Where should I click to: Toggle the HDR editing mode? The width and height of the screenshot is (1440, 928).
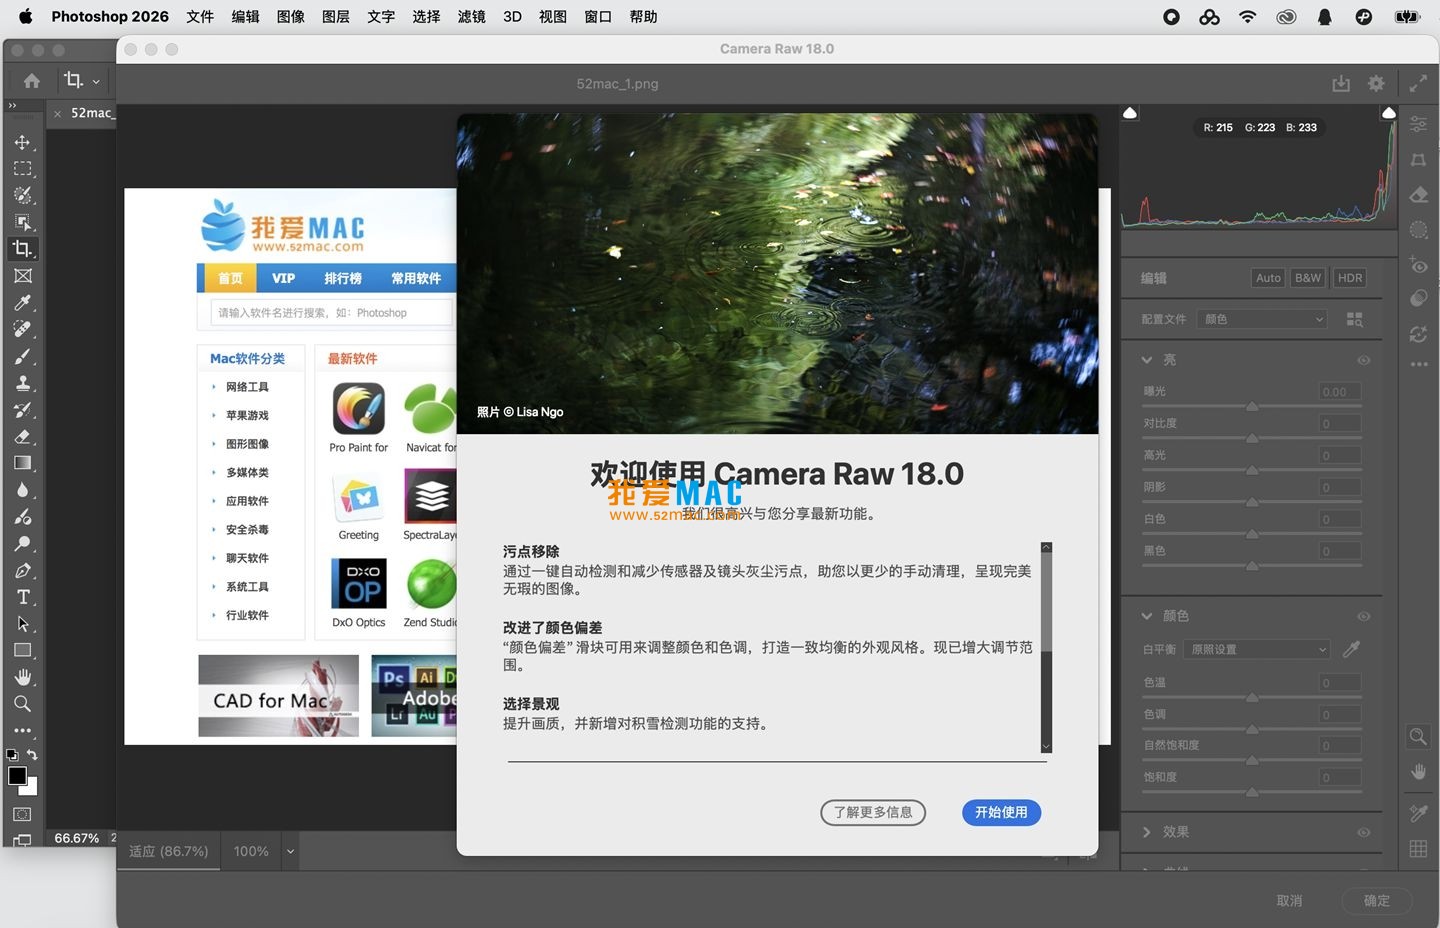[x=1349, y=278]
